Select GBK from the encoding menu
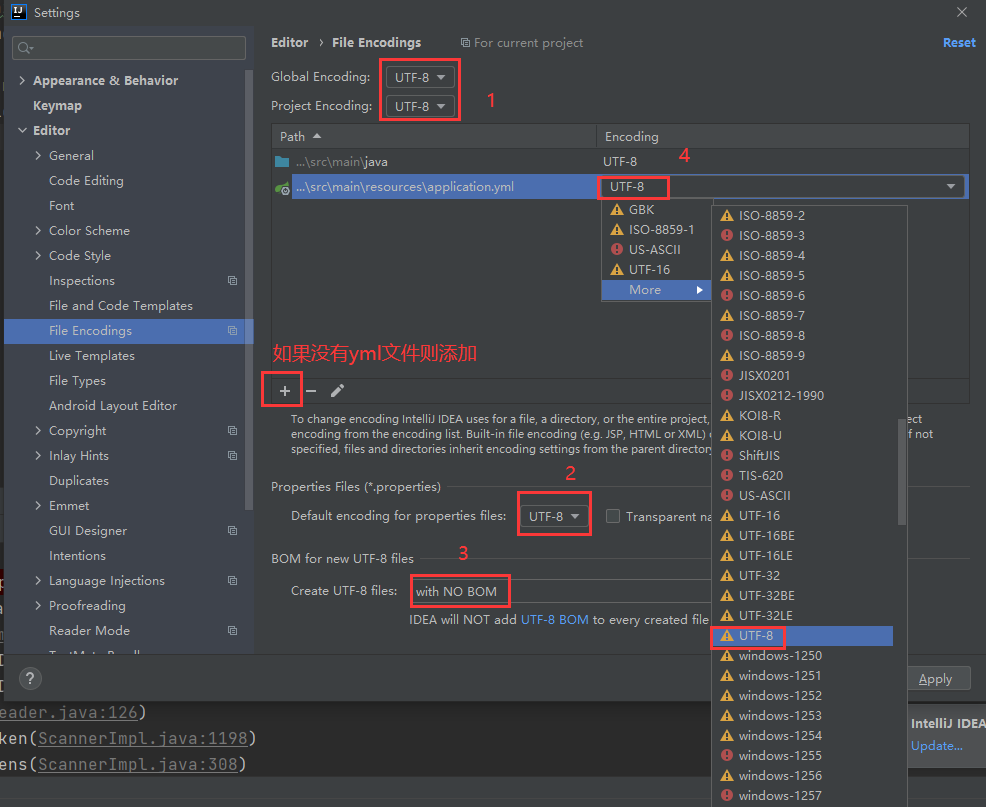The height and width of the screenshot is (807, 986). pyautogui.click(x=640, y=209)
